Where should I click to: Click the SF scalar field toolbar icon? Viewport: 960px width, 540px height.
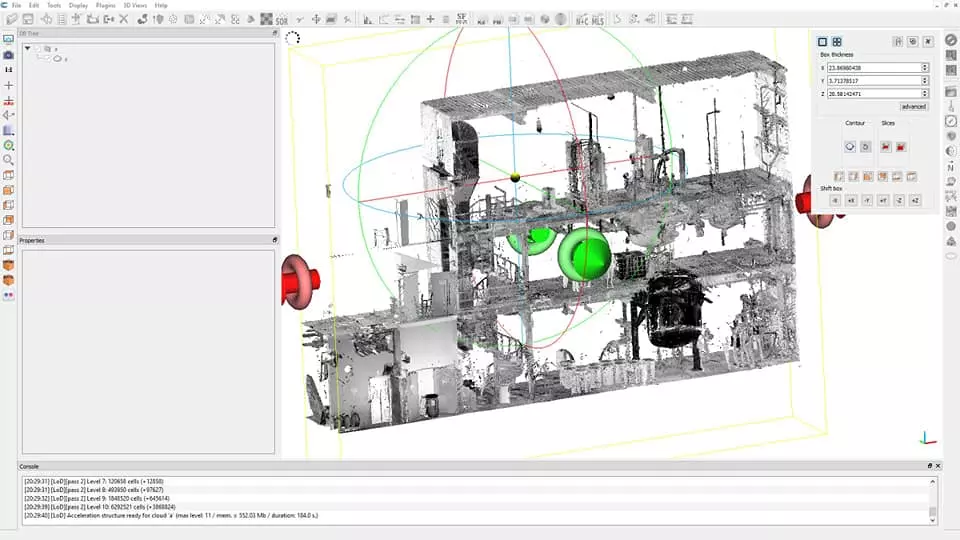click(462, 19)
